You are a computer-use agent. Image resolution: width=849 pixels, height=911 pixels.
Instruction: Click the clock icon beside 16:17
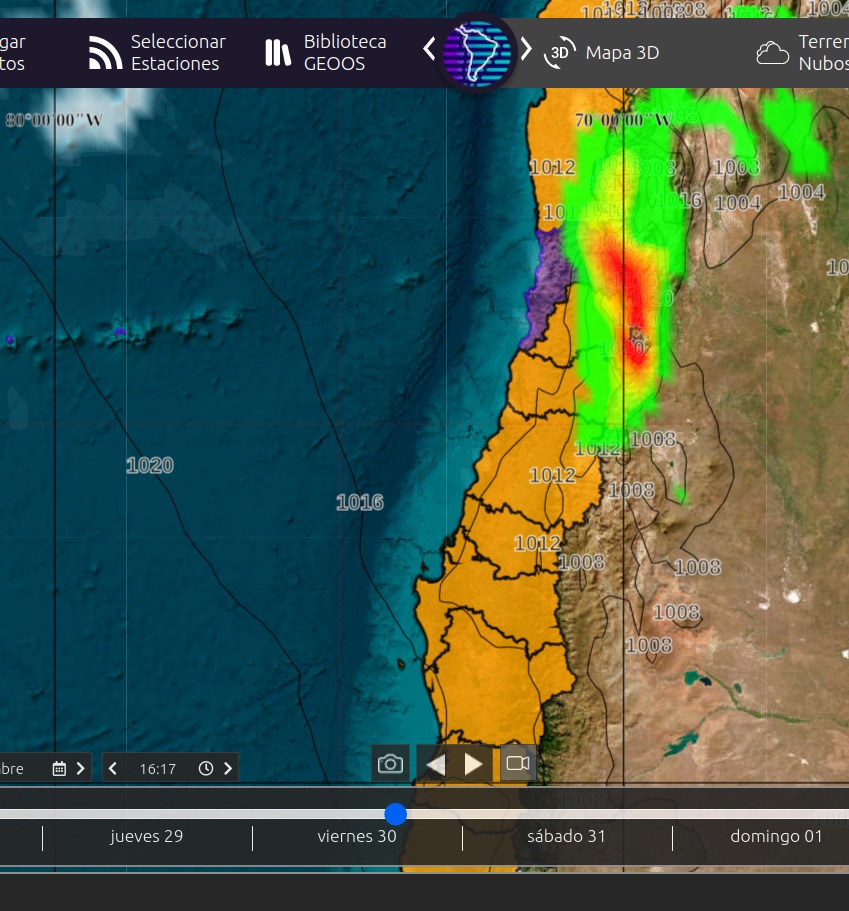coord(206,768)
